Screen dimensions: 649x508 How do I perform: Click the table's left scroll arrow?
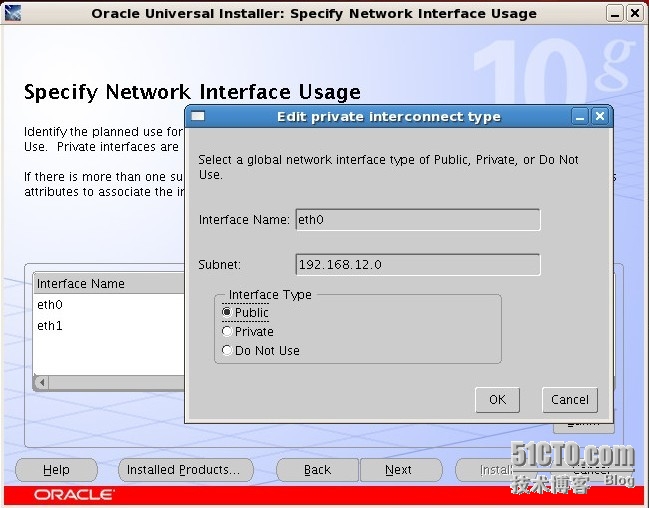[x=42, y=382]
